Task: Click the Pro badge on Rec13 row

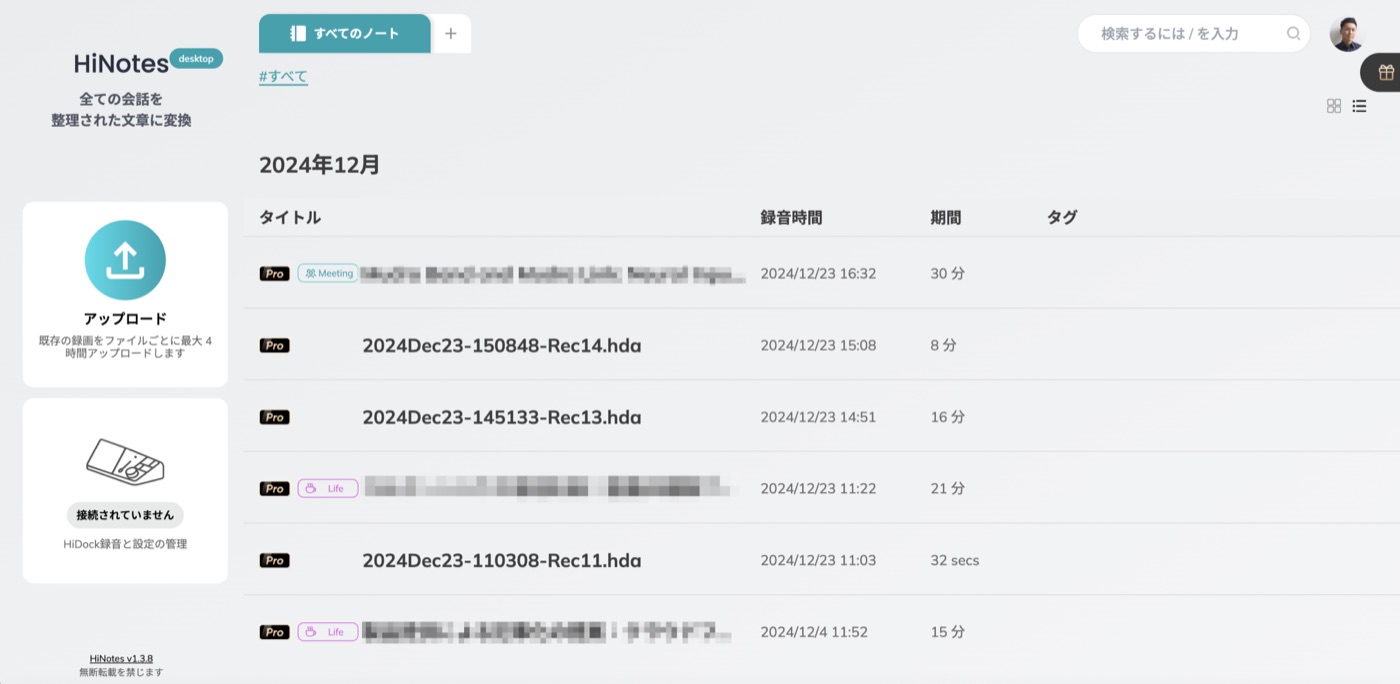Action: point(274,417)
